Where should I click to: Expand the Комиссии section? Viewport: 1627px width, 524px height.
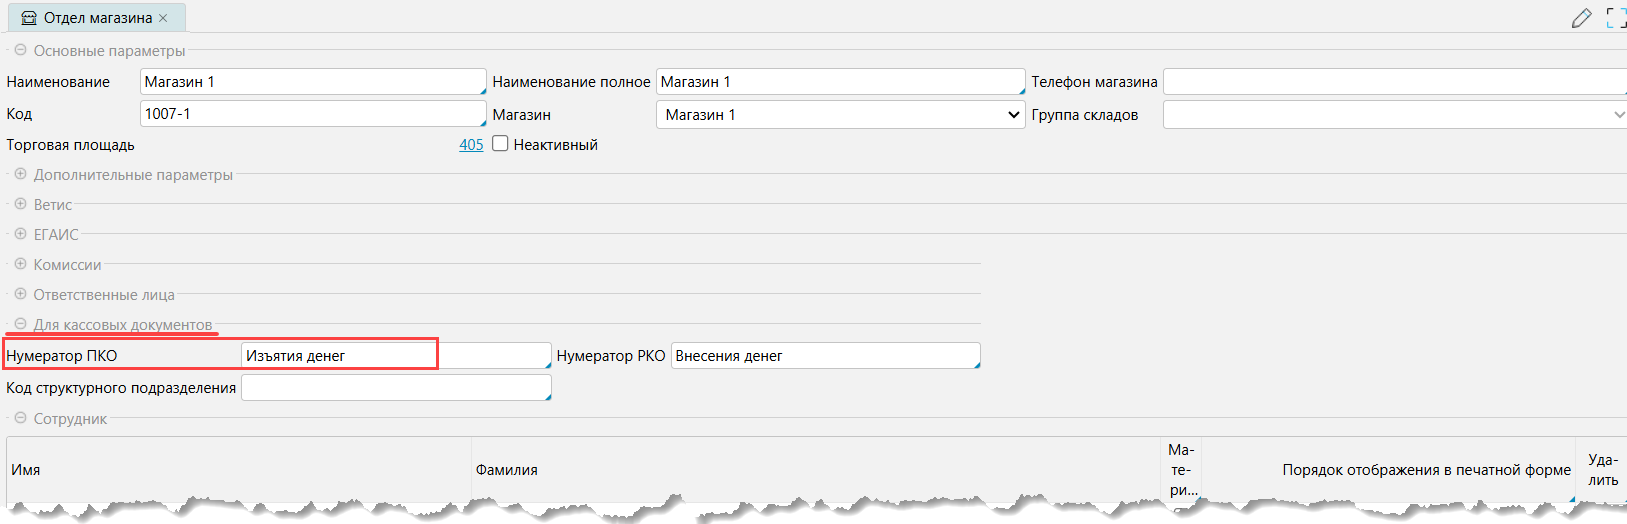[x=20, y=264]
